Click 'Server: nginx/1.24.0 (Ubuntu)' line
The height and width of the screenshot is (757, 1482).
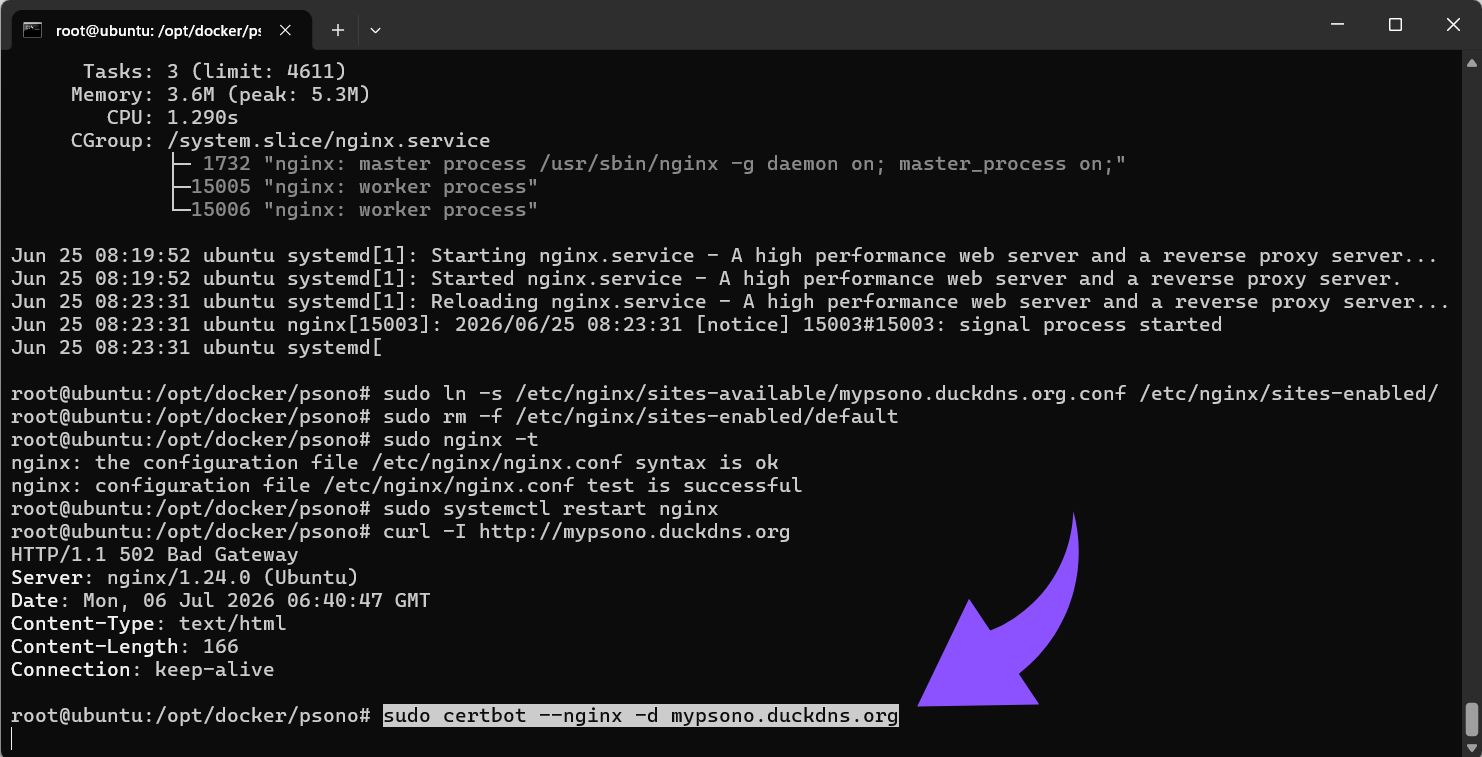tap(185, 578)
